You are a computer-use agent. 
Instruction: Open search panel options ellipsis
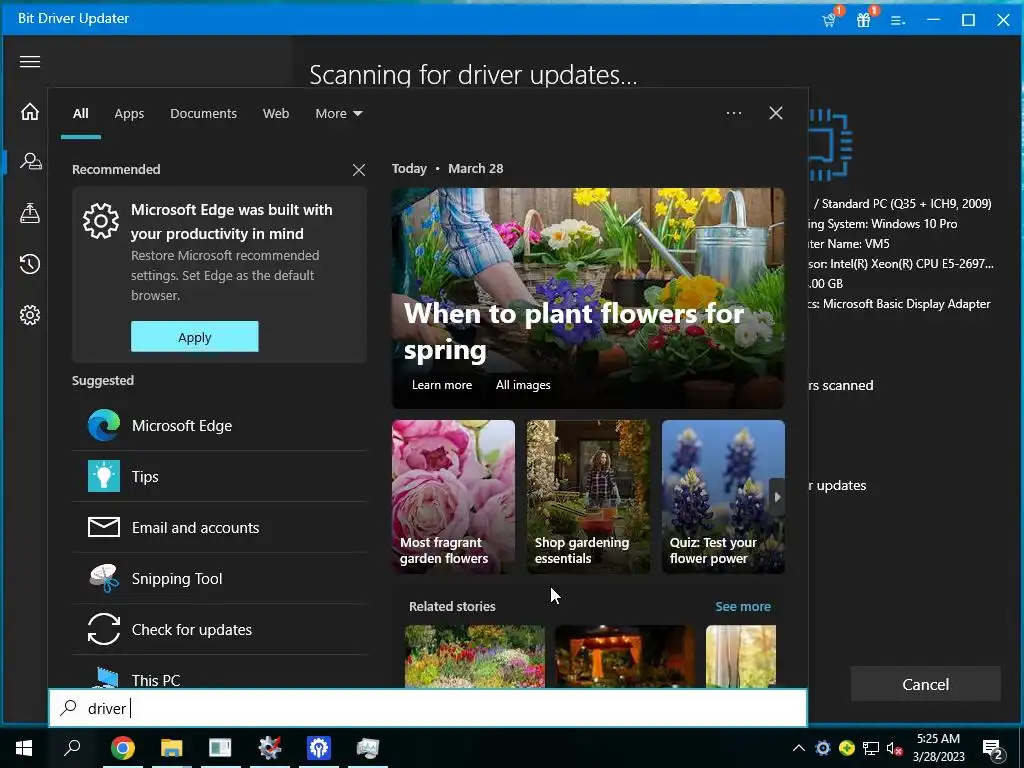(x=734, y=113)
